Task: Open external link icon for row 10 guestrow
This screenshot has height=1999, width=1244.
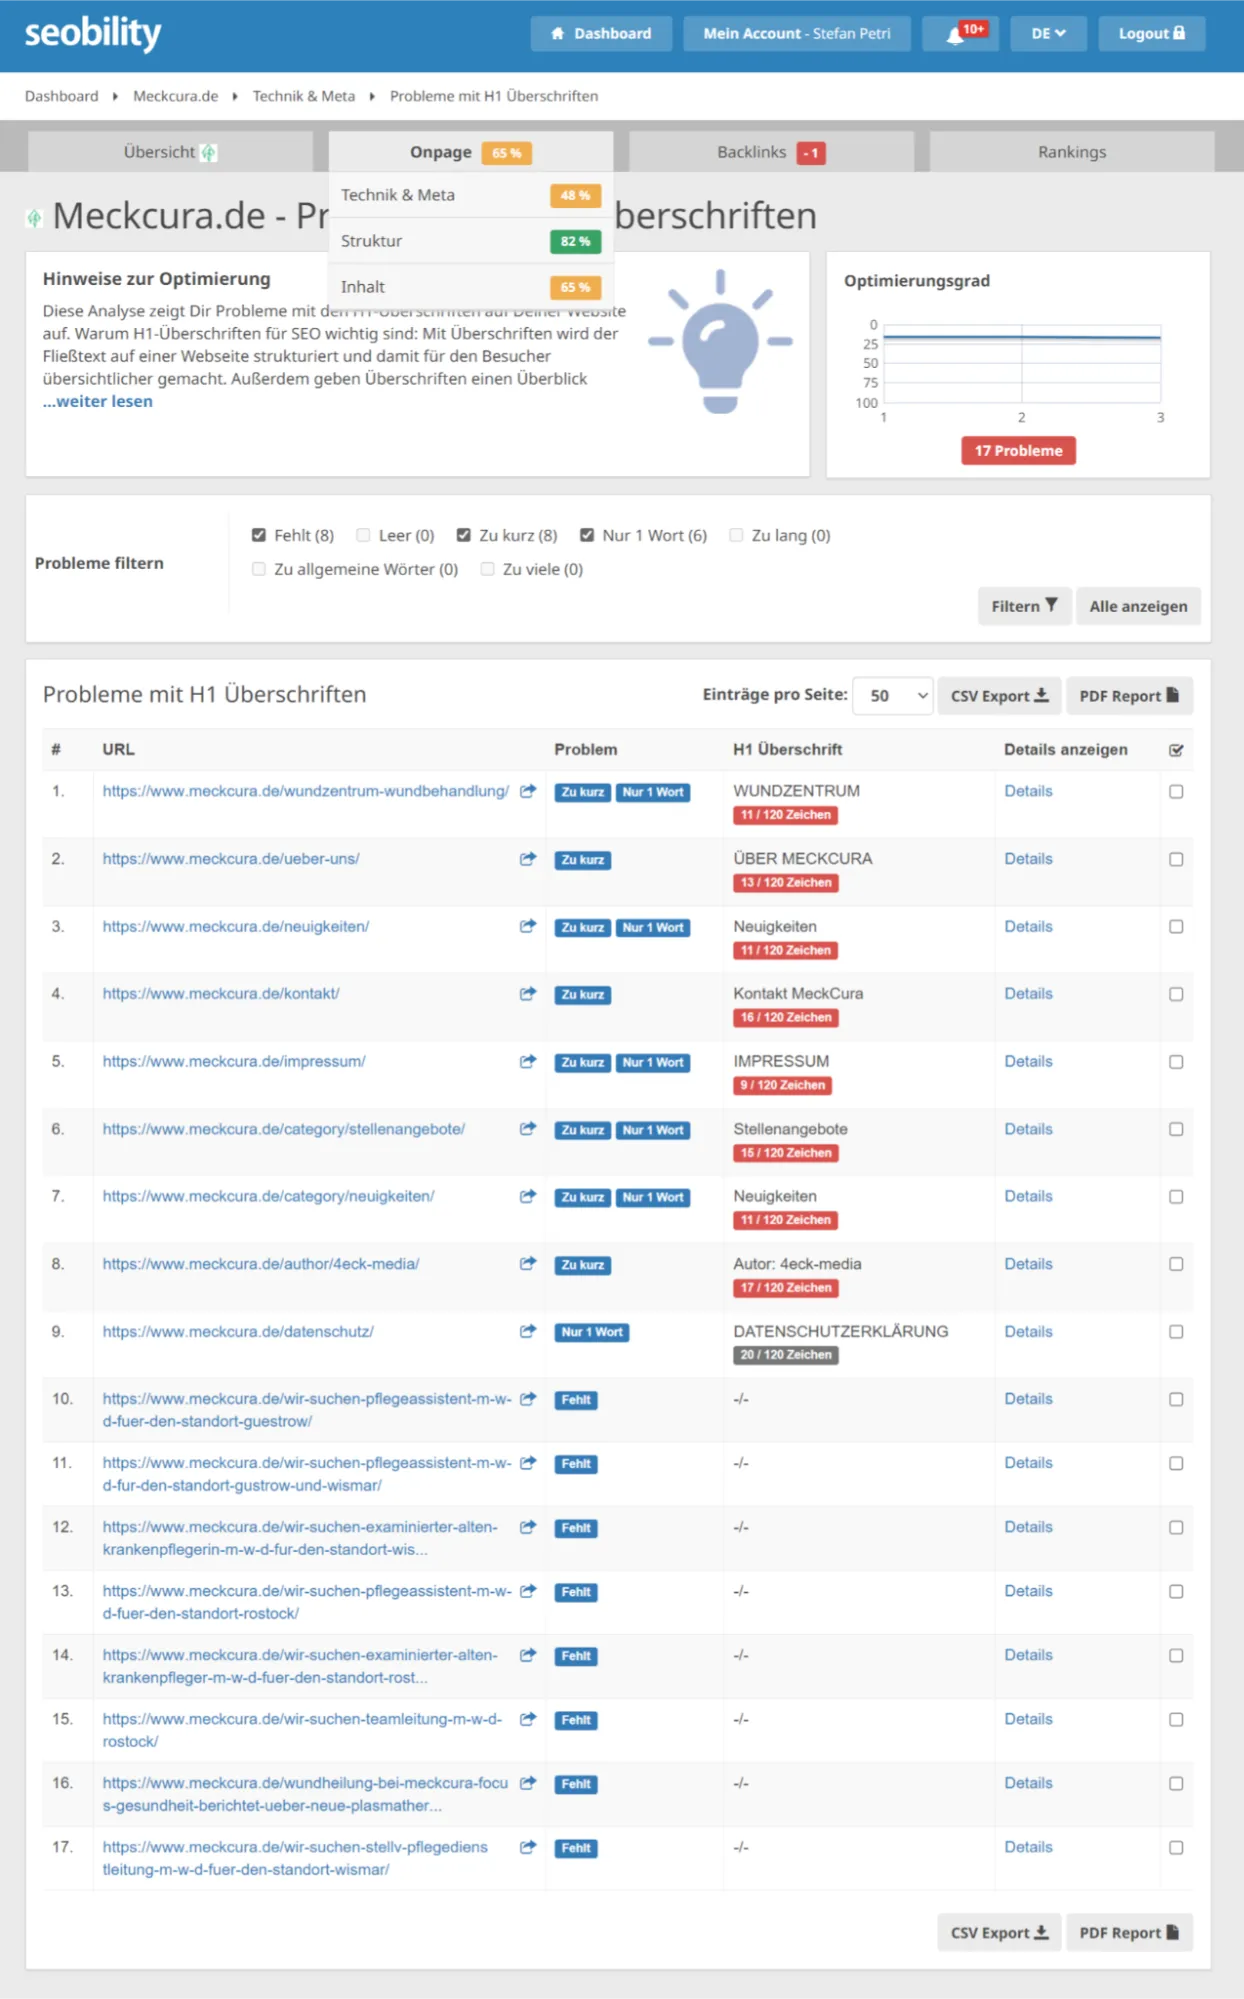Action: [x=528, y=1399]
